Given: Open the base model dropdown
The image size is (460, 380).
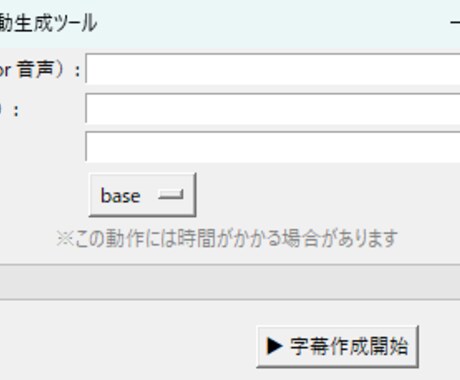Looking at the screenshot, I should pyautogui.click(x=142, y=195).
